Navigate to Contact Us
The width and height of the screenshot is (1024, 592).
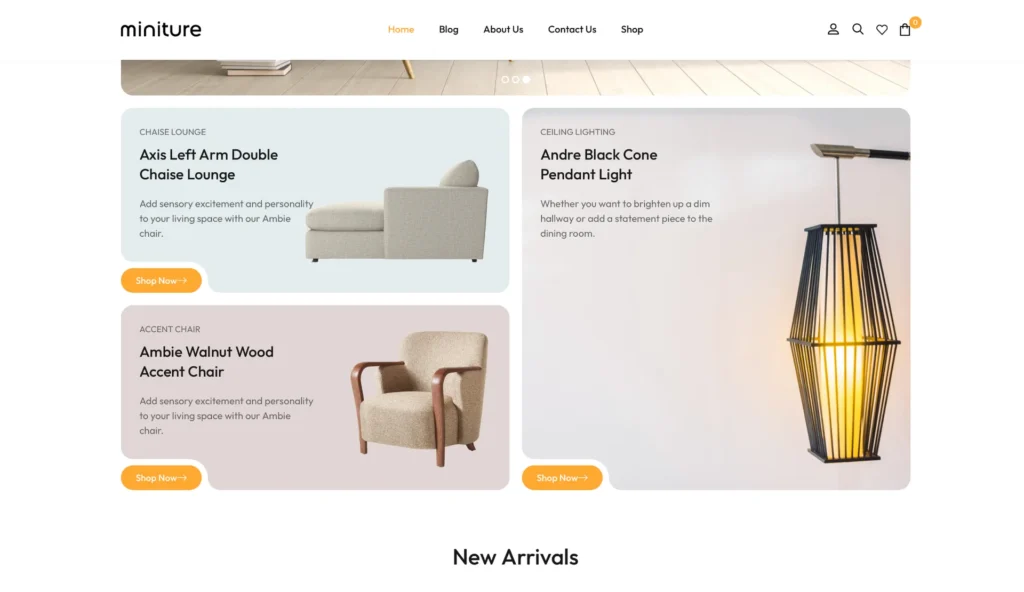(x=571, y=29)
